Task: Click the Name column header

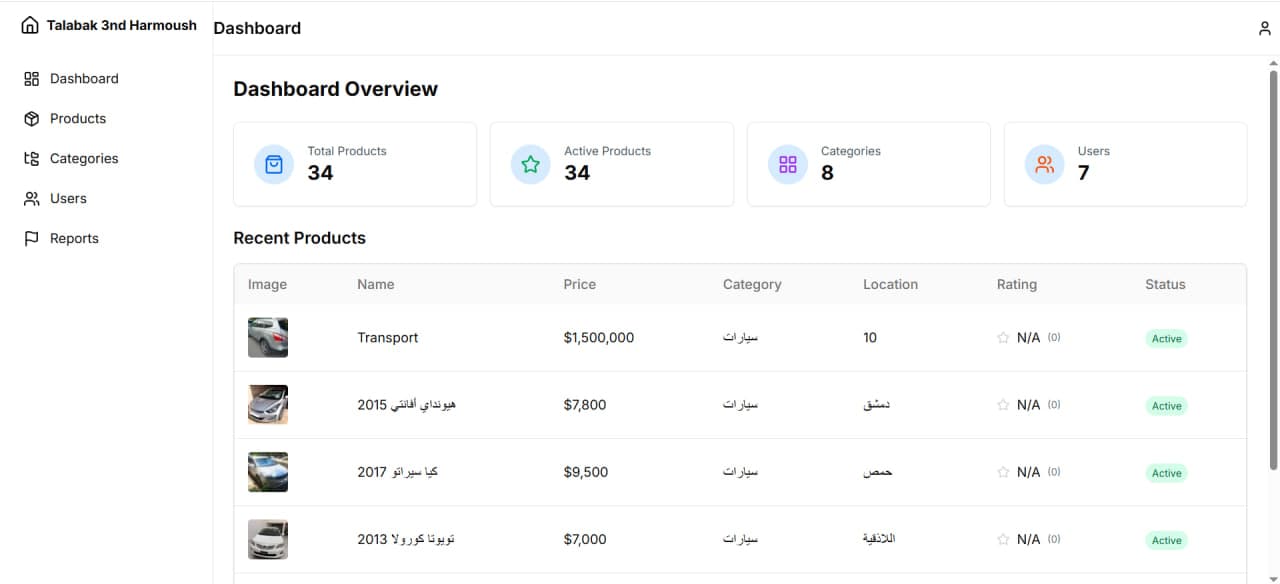Action: tap(376, 284)
